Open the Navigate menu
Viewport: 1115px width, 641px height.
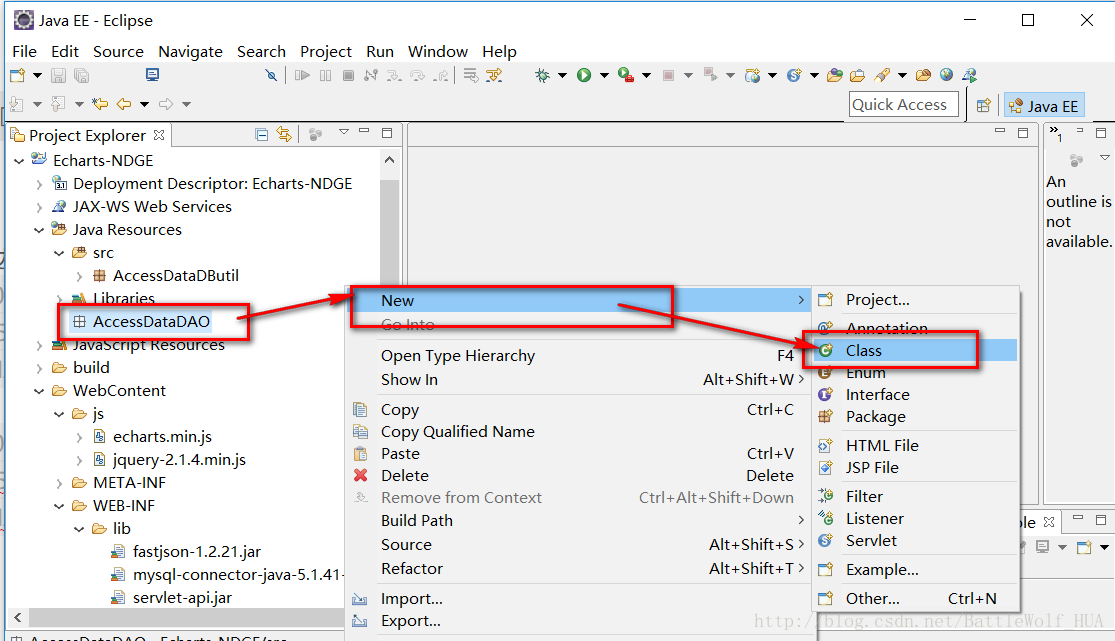pos(191,51)
